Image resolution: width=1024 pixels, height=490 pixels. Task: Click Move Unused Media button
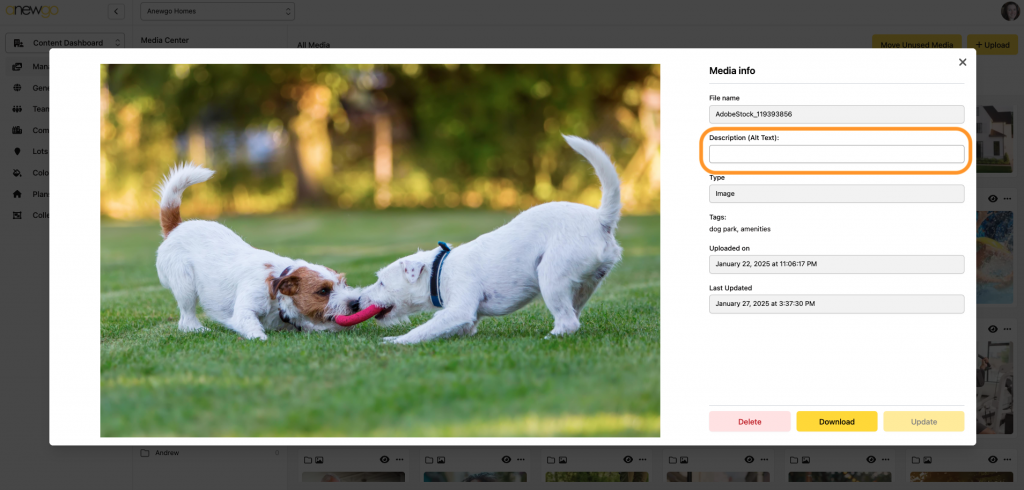click(x=916, y=45)
